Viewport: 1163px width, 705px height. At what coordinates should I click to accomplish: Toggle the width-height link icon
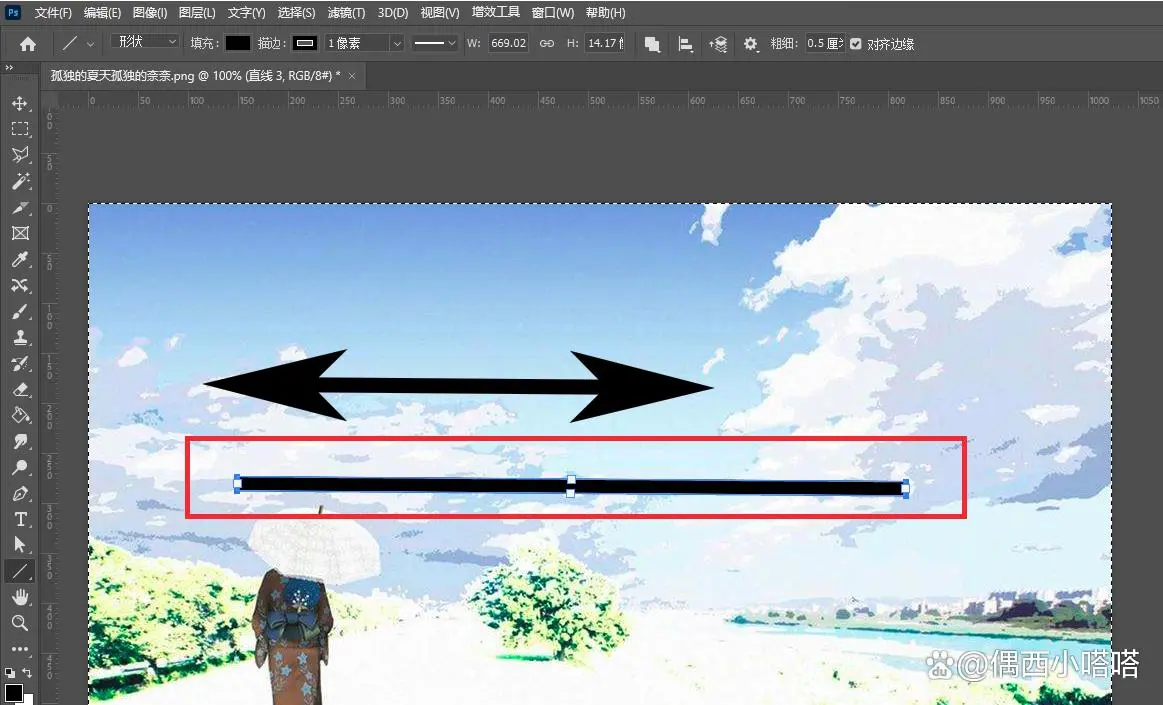point(547,44)
